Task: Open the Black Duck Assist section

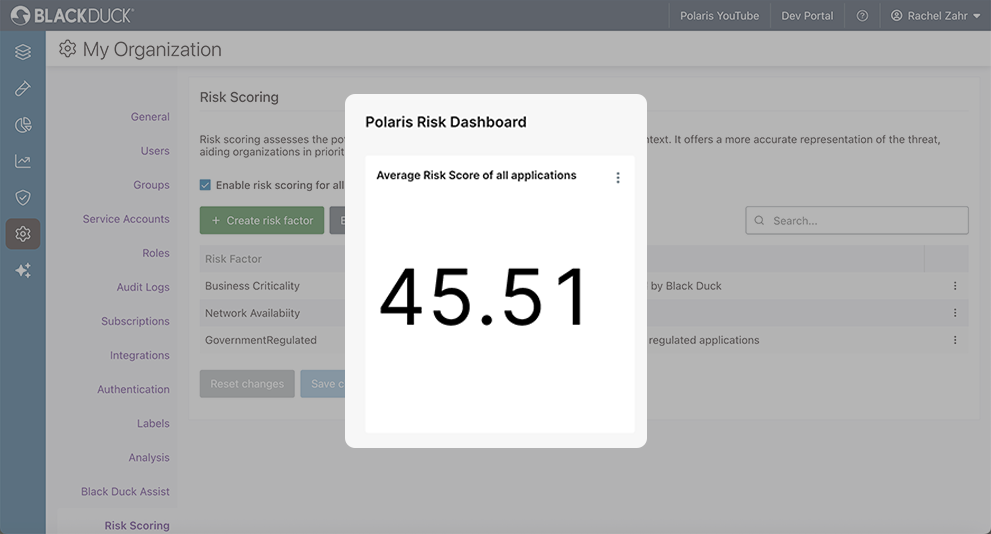Action: pos(125,492)
